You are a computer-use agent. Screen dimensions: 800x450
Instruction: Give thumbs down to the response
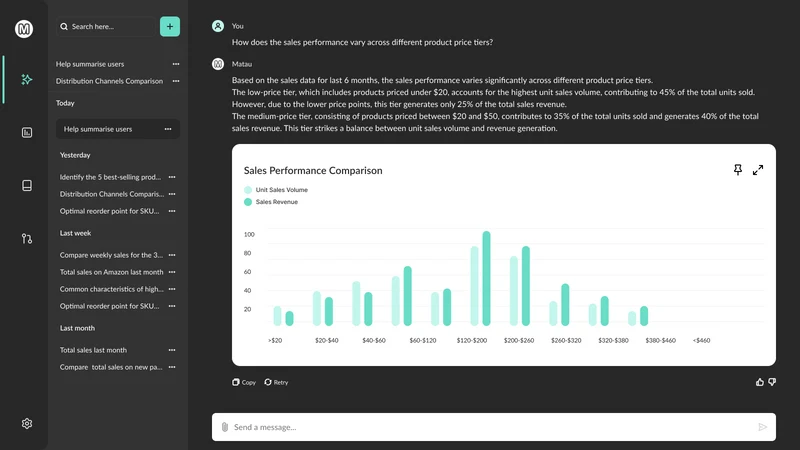tap(772, 382)
